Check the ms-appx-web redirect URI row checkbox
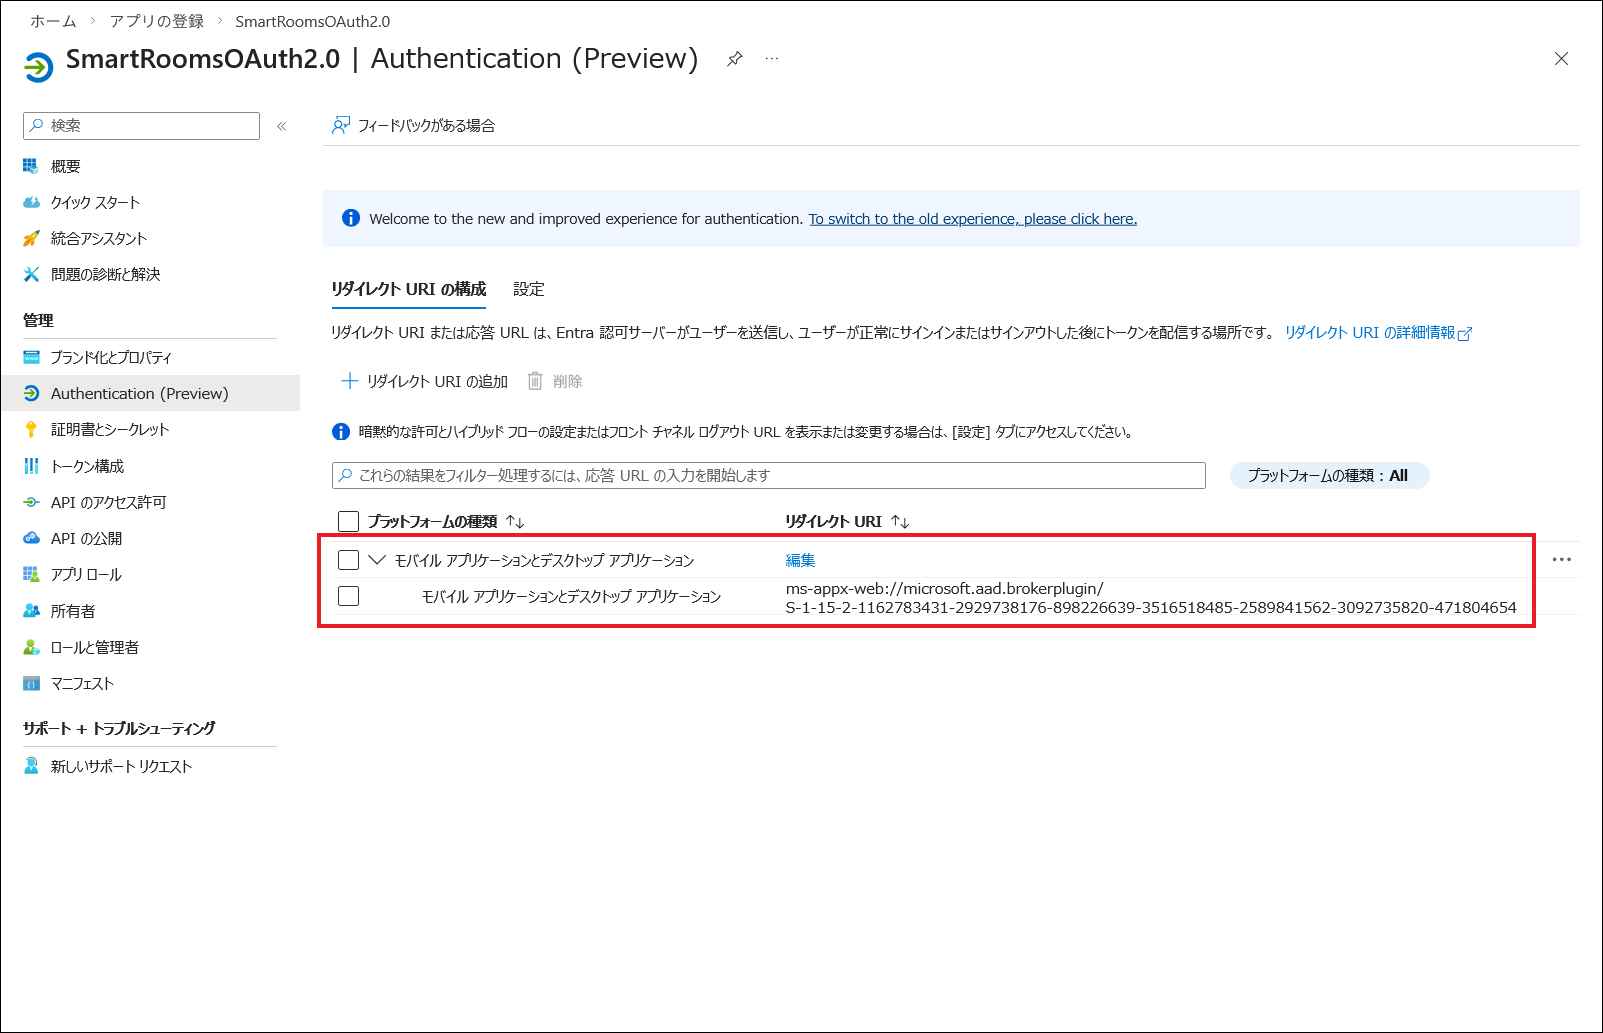Screen dimensions: 1603x1033 pos(348,596)
